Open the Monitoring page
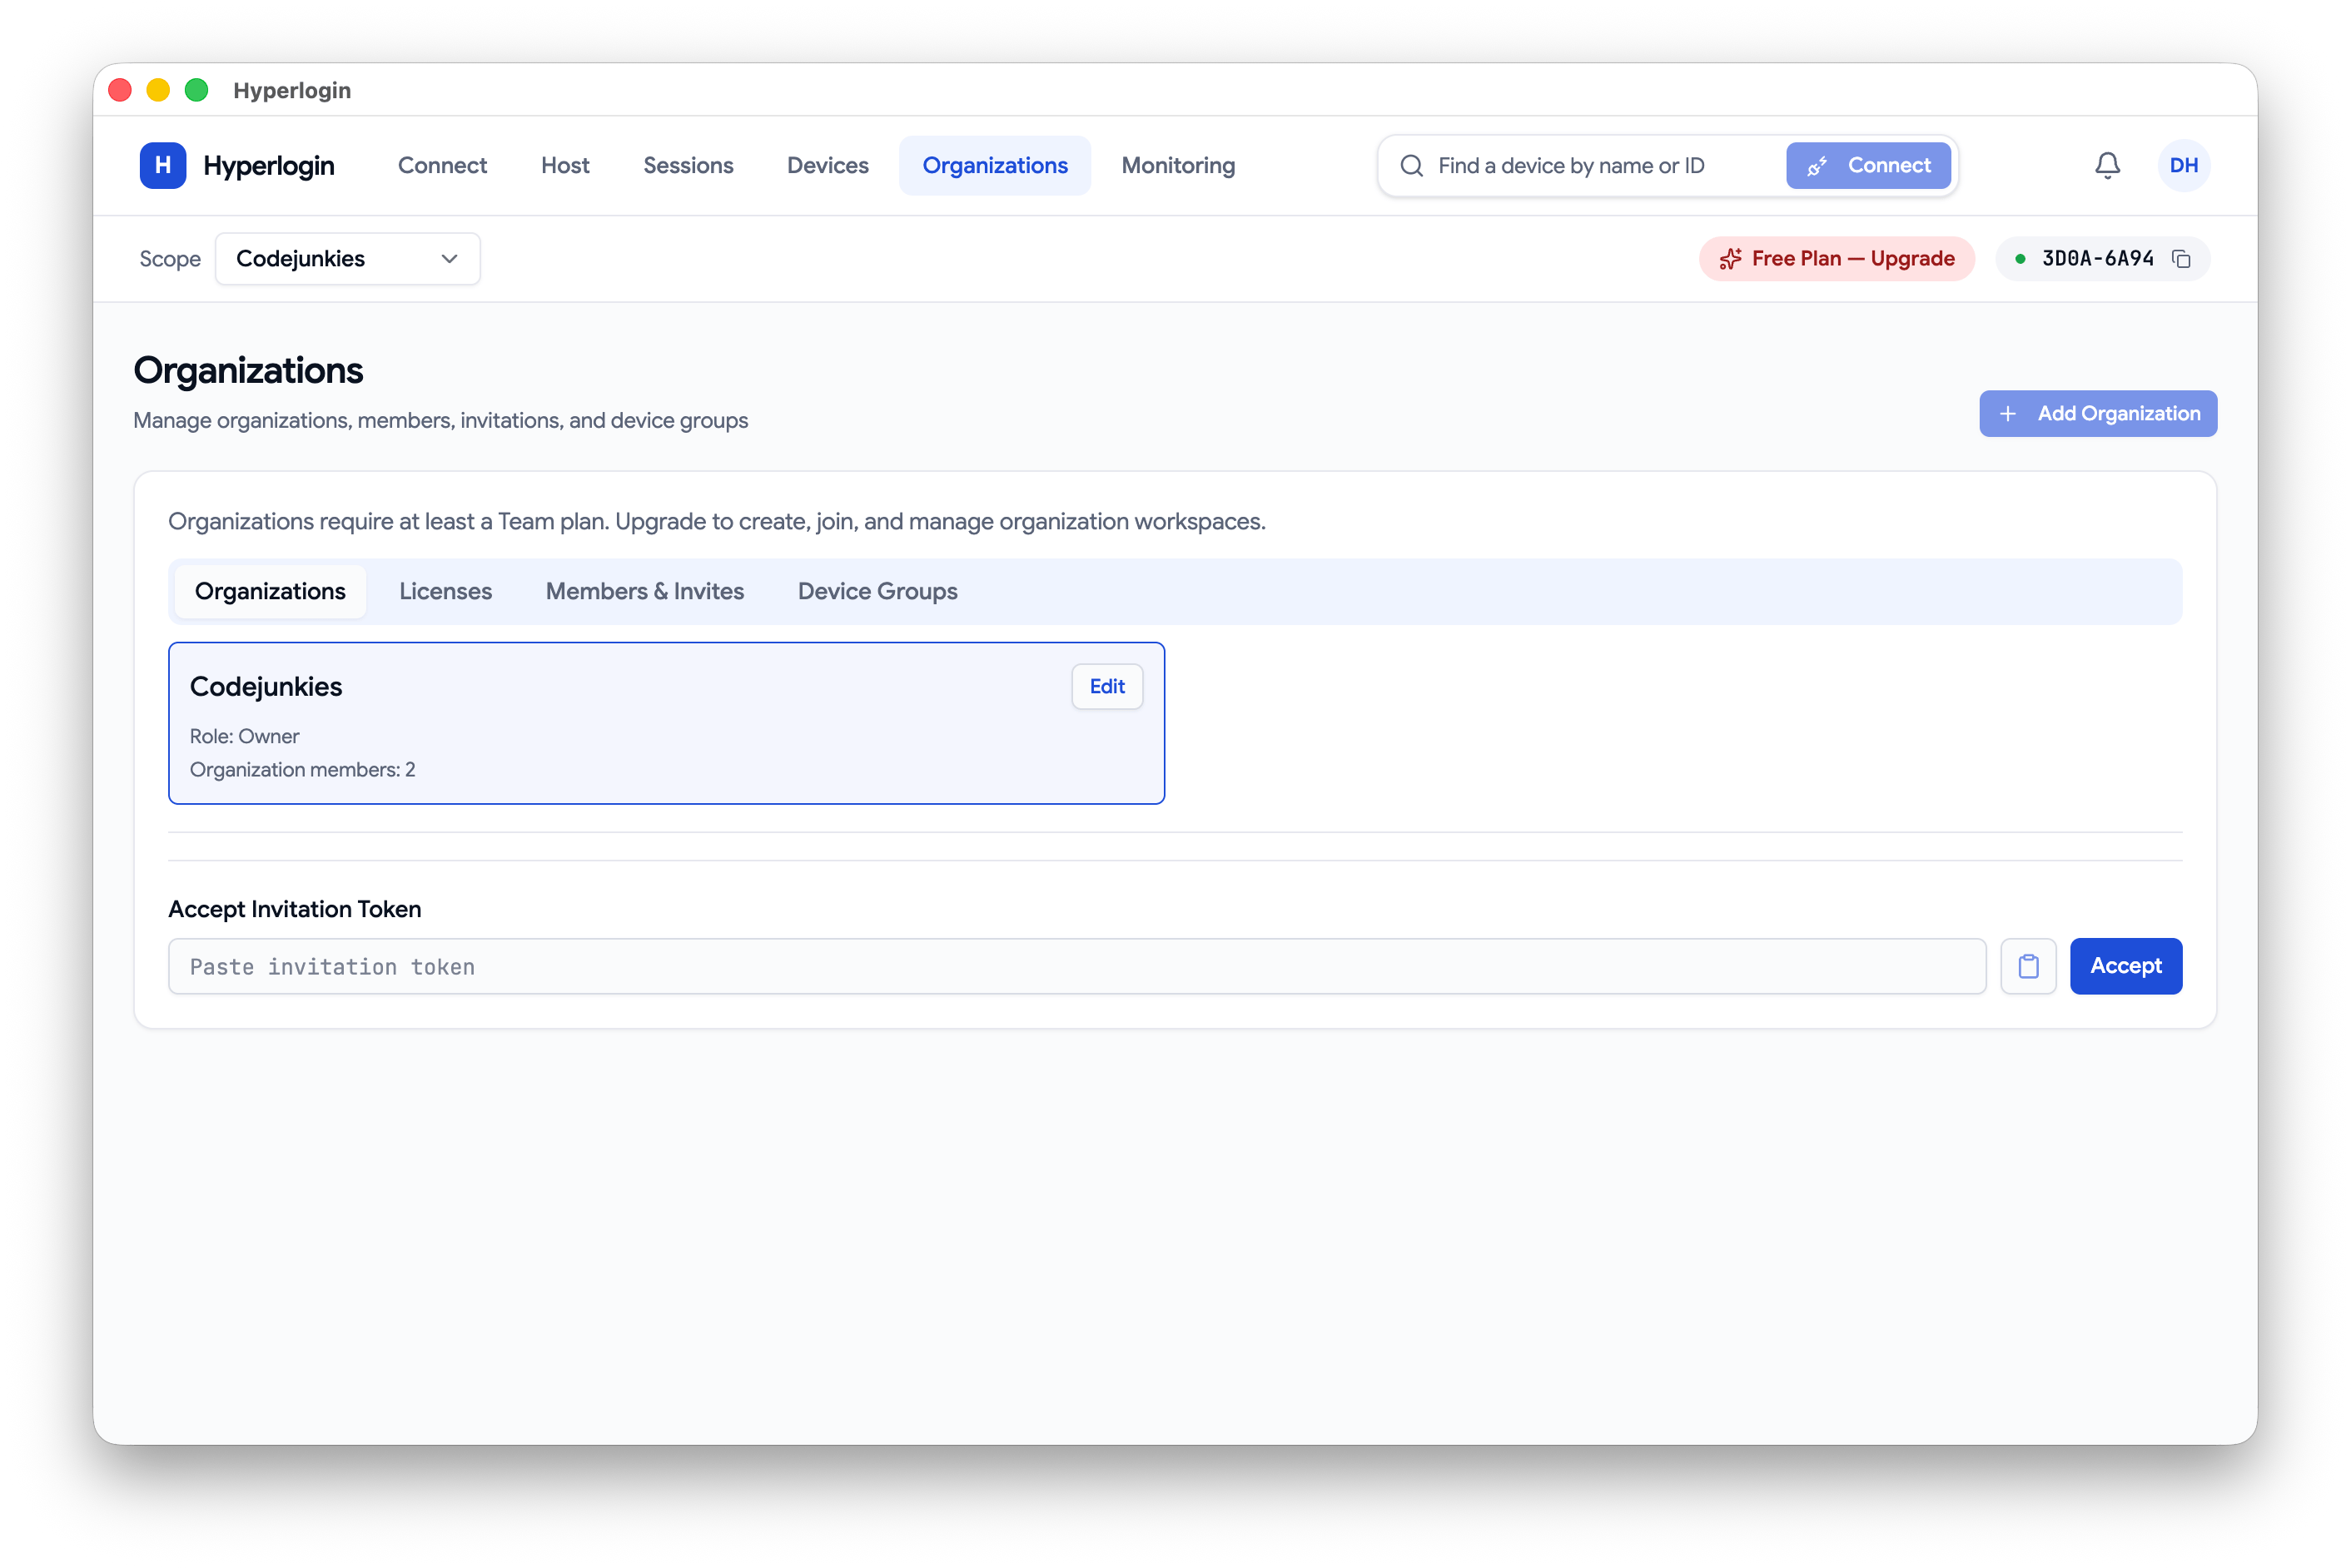This screenshot has height=1568, width=2351. coord(1178,165)
